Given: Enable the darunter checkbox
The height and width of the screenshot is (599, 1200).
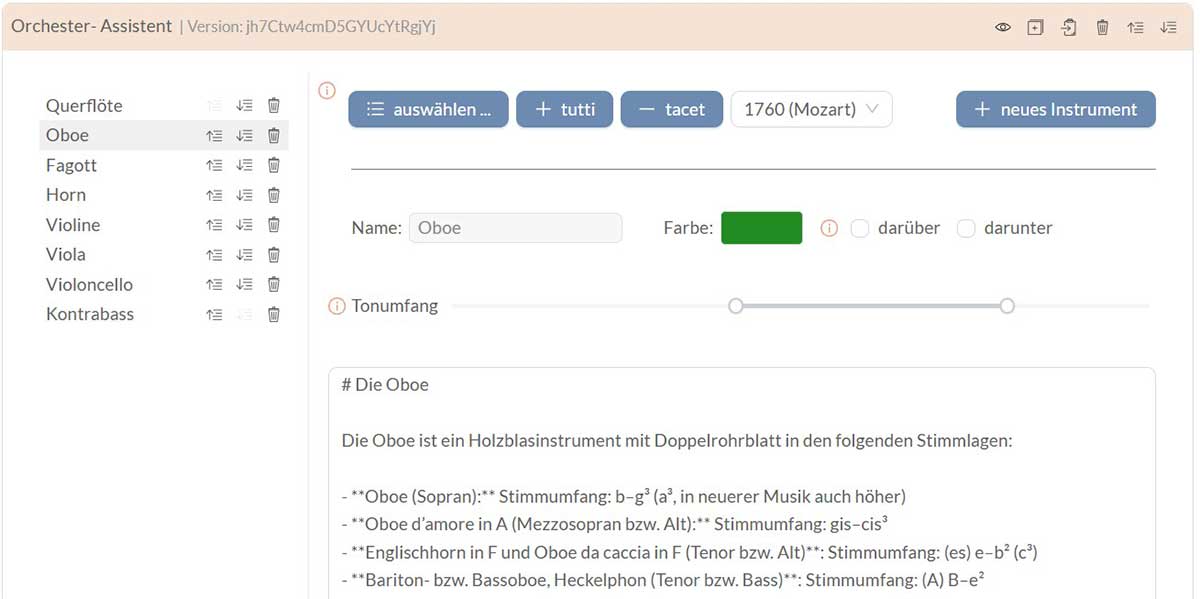Looking at the screenshot, I should 966,229.
